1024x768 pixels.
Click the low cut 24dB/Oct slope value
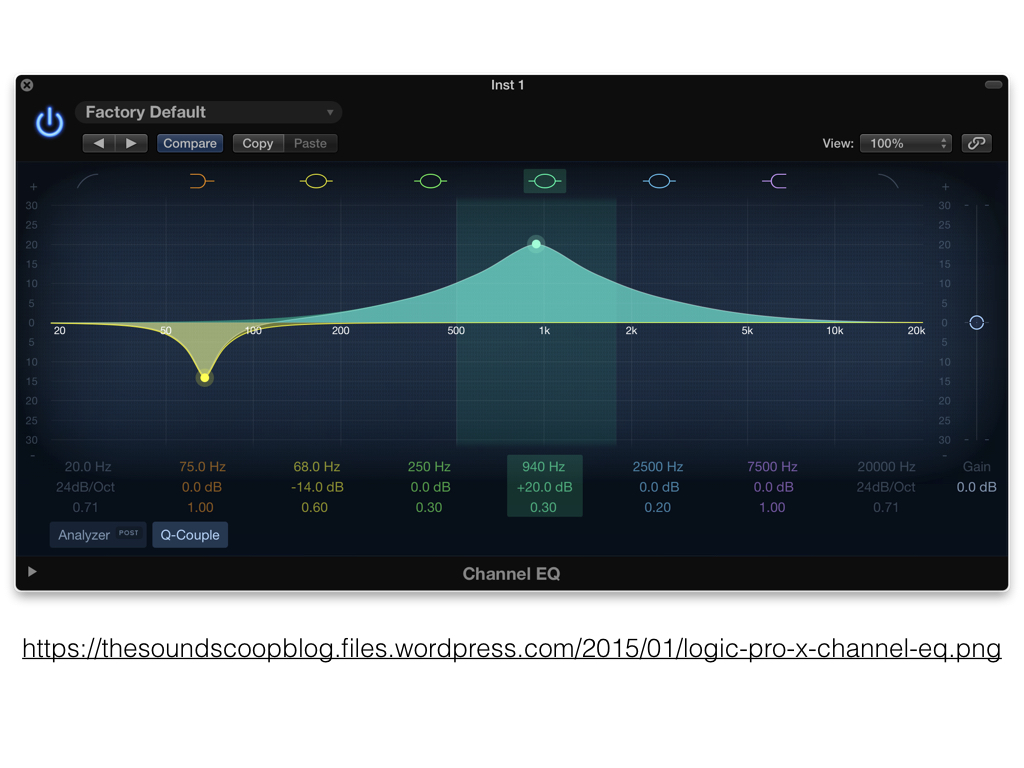point(86,487)
